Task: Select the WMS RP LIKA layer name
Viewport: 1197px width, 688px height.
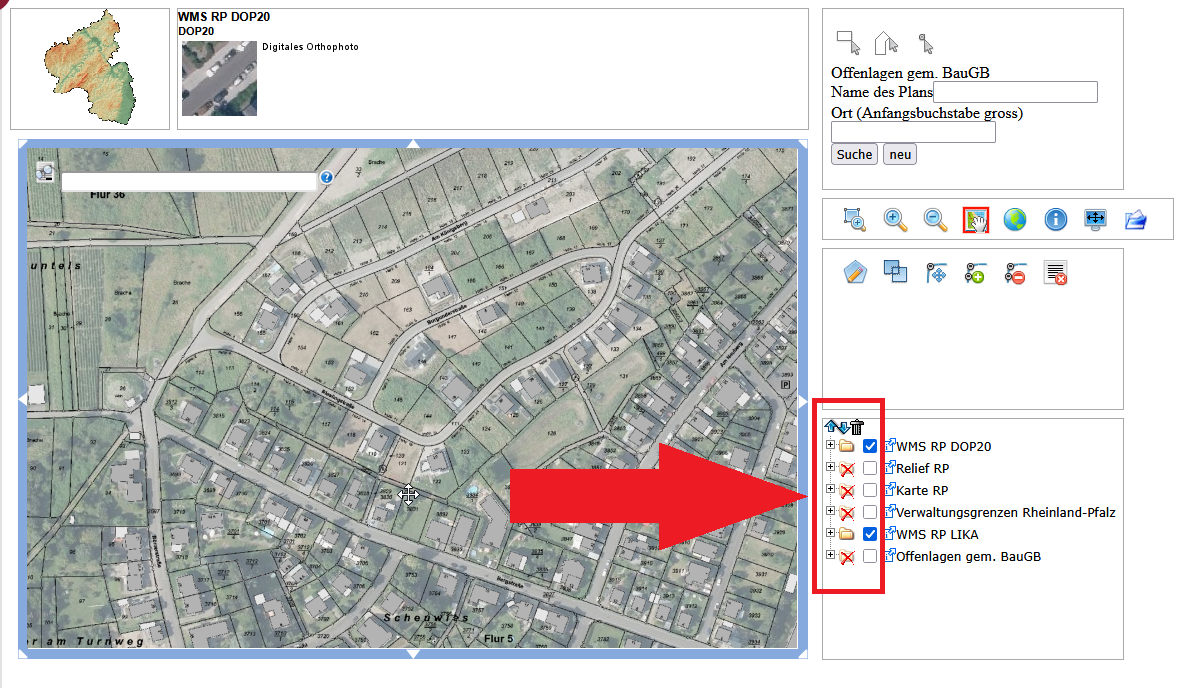Action: (x=936, y=534)
